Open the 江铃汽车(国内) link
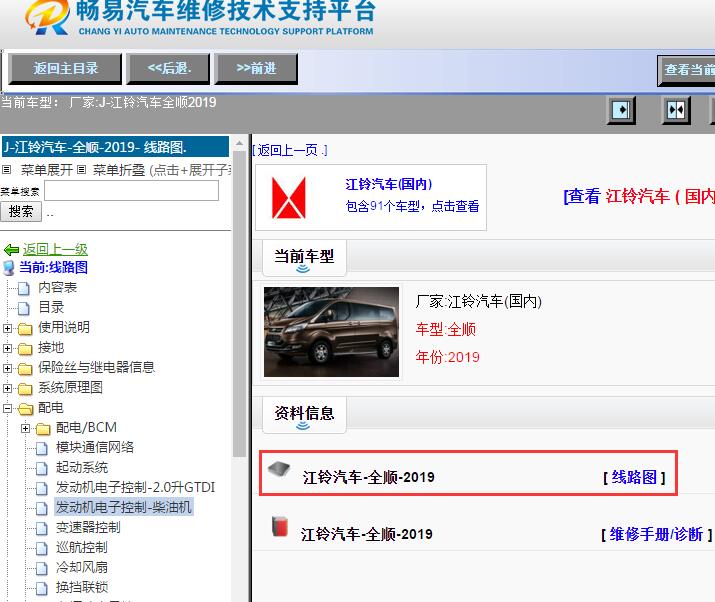 [x=389, y=184]
